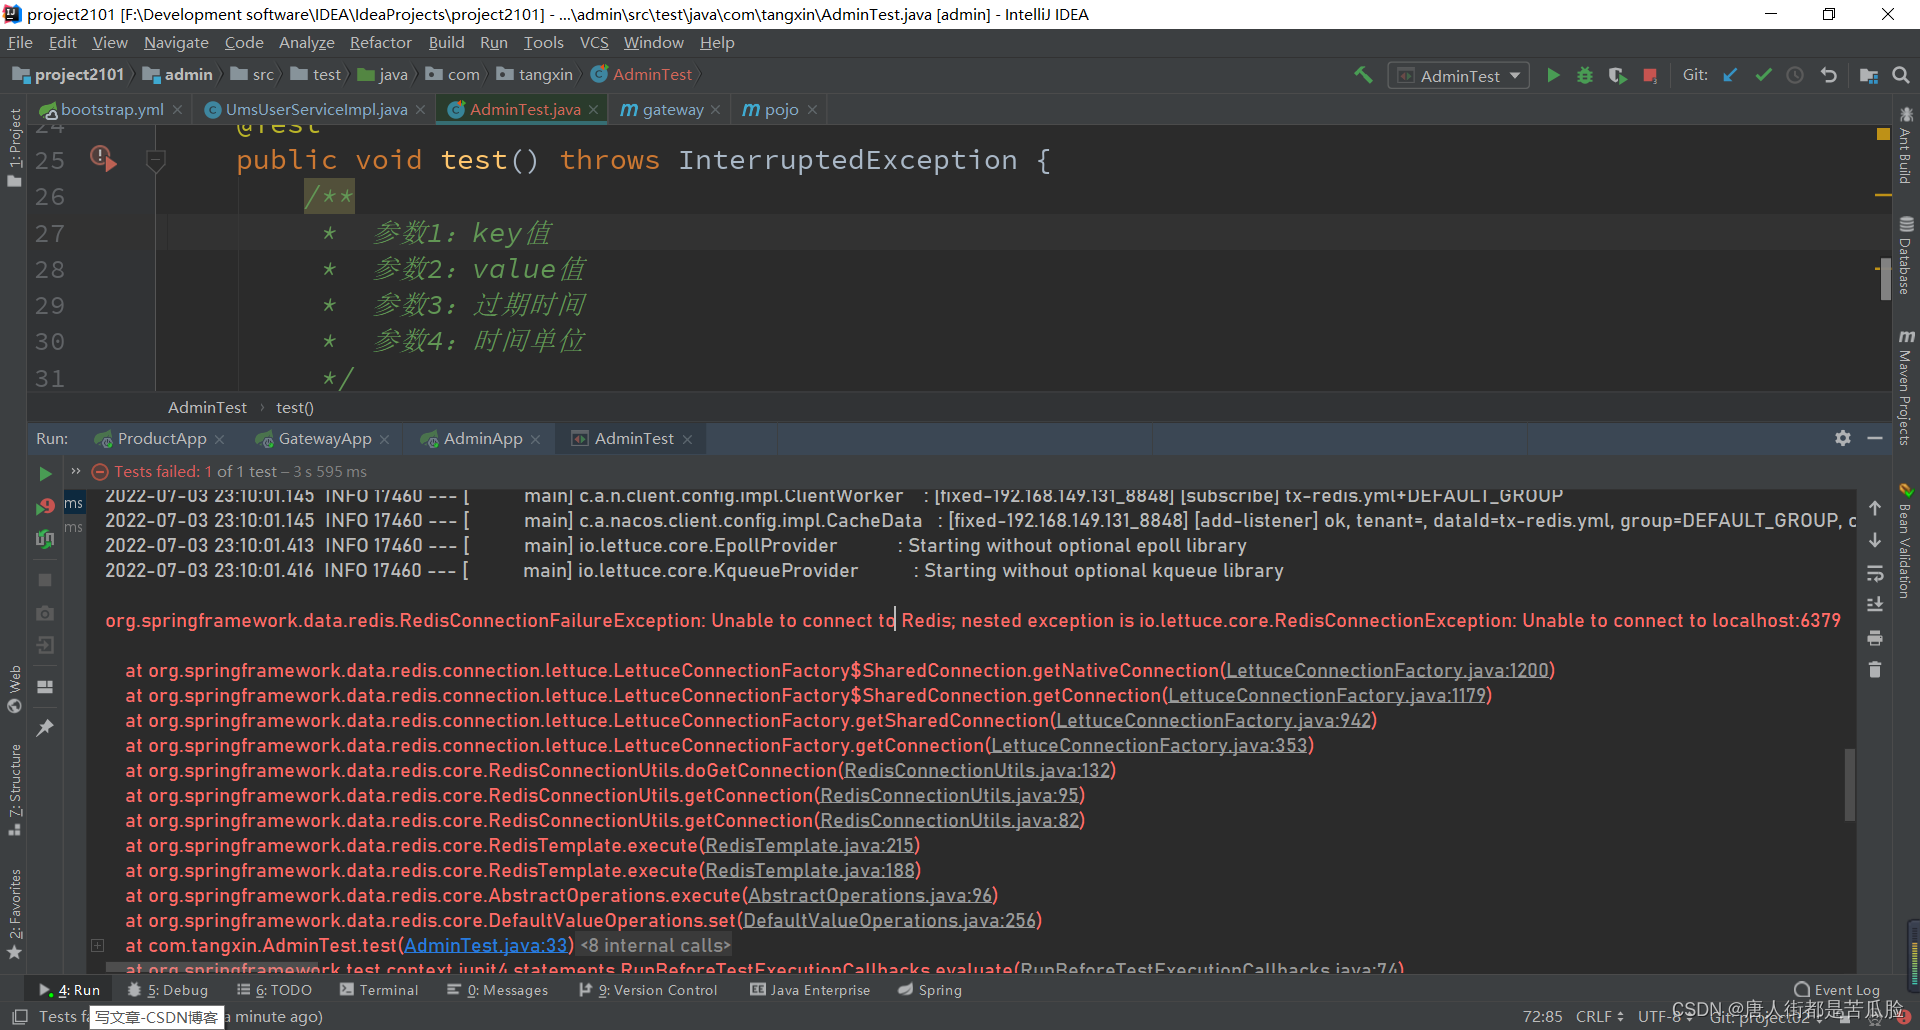Click the layout icon in Run panel
Image resolution: width=1920 pixels, height=1030 pixels.
point(45,687)
